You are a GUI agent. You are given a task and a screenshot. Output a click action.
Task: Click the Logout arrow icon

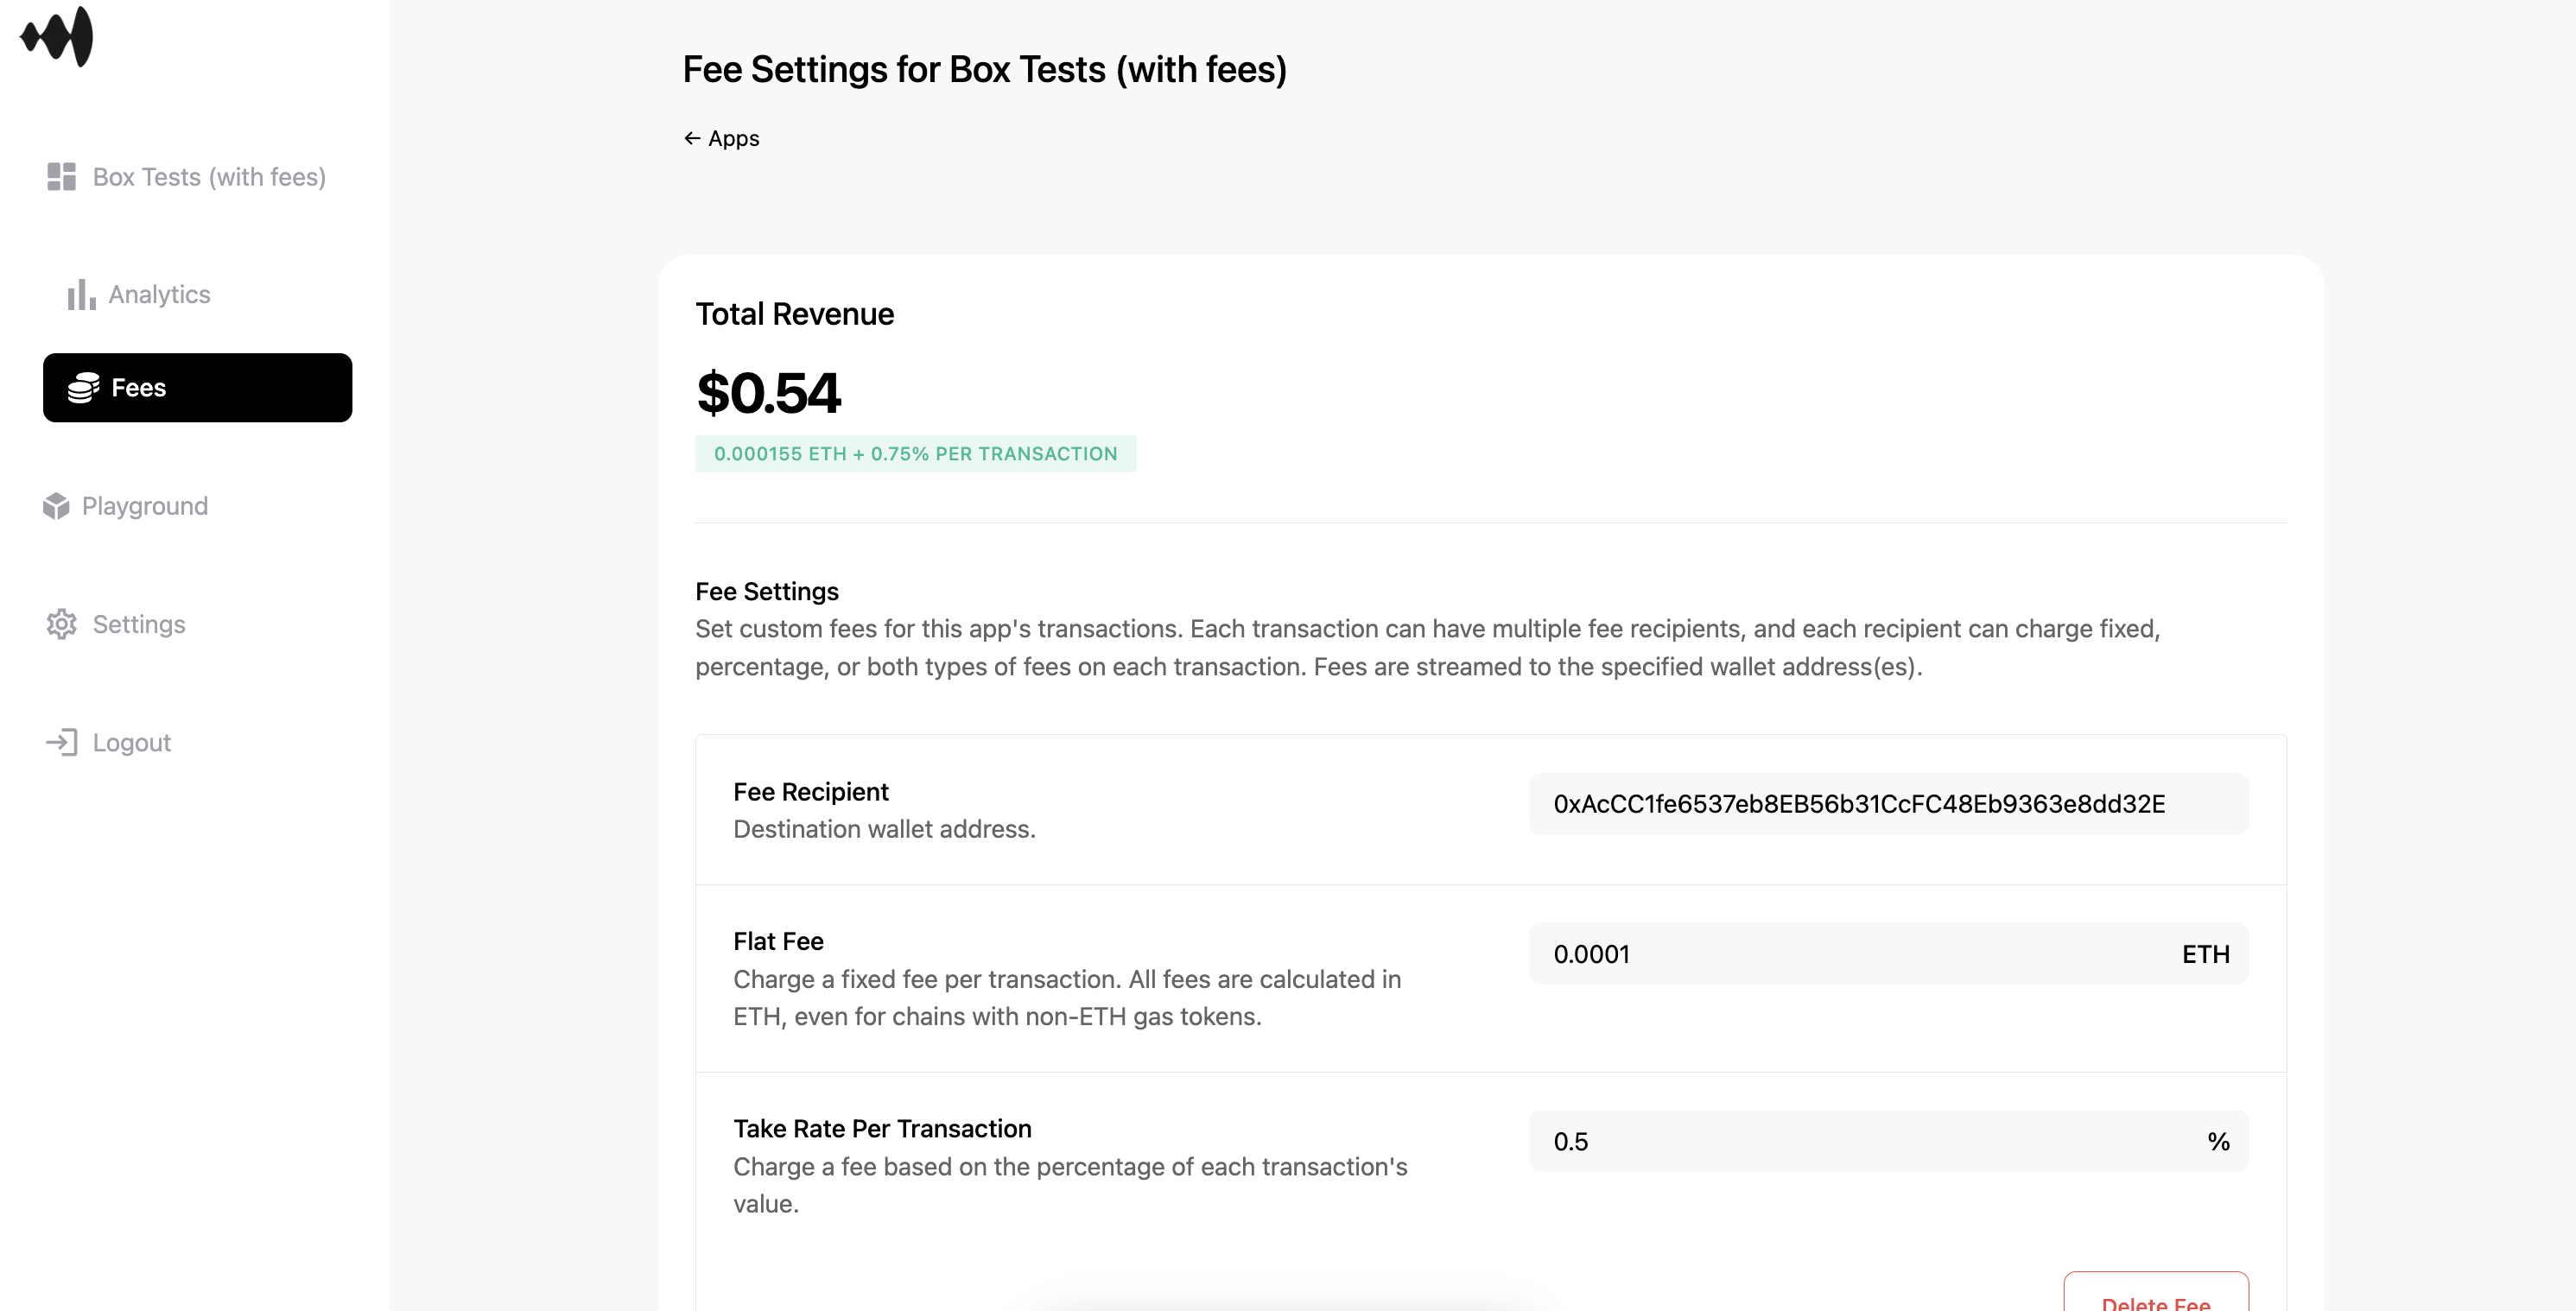click(x=62, y=741)
